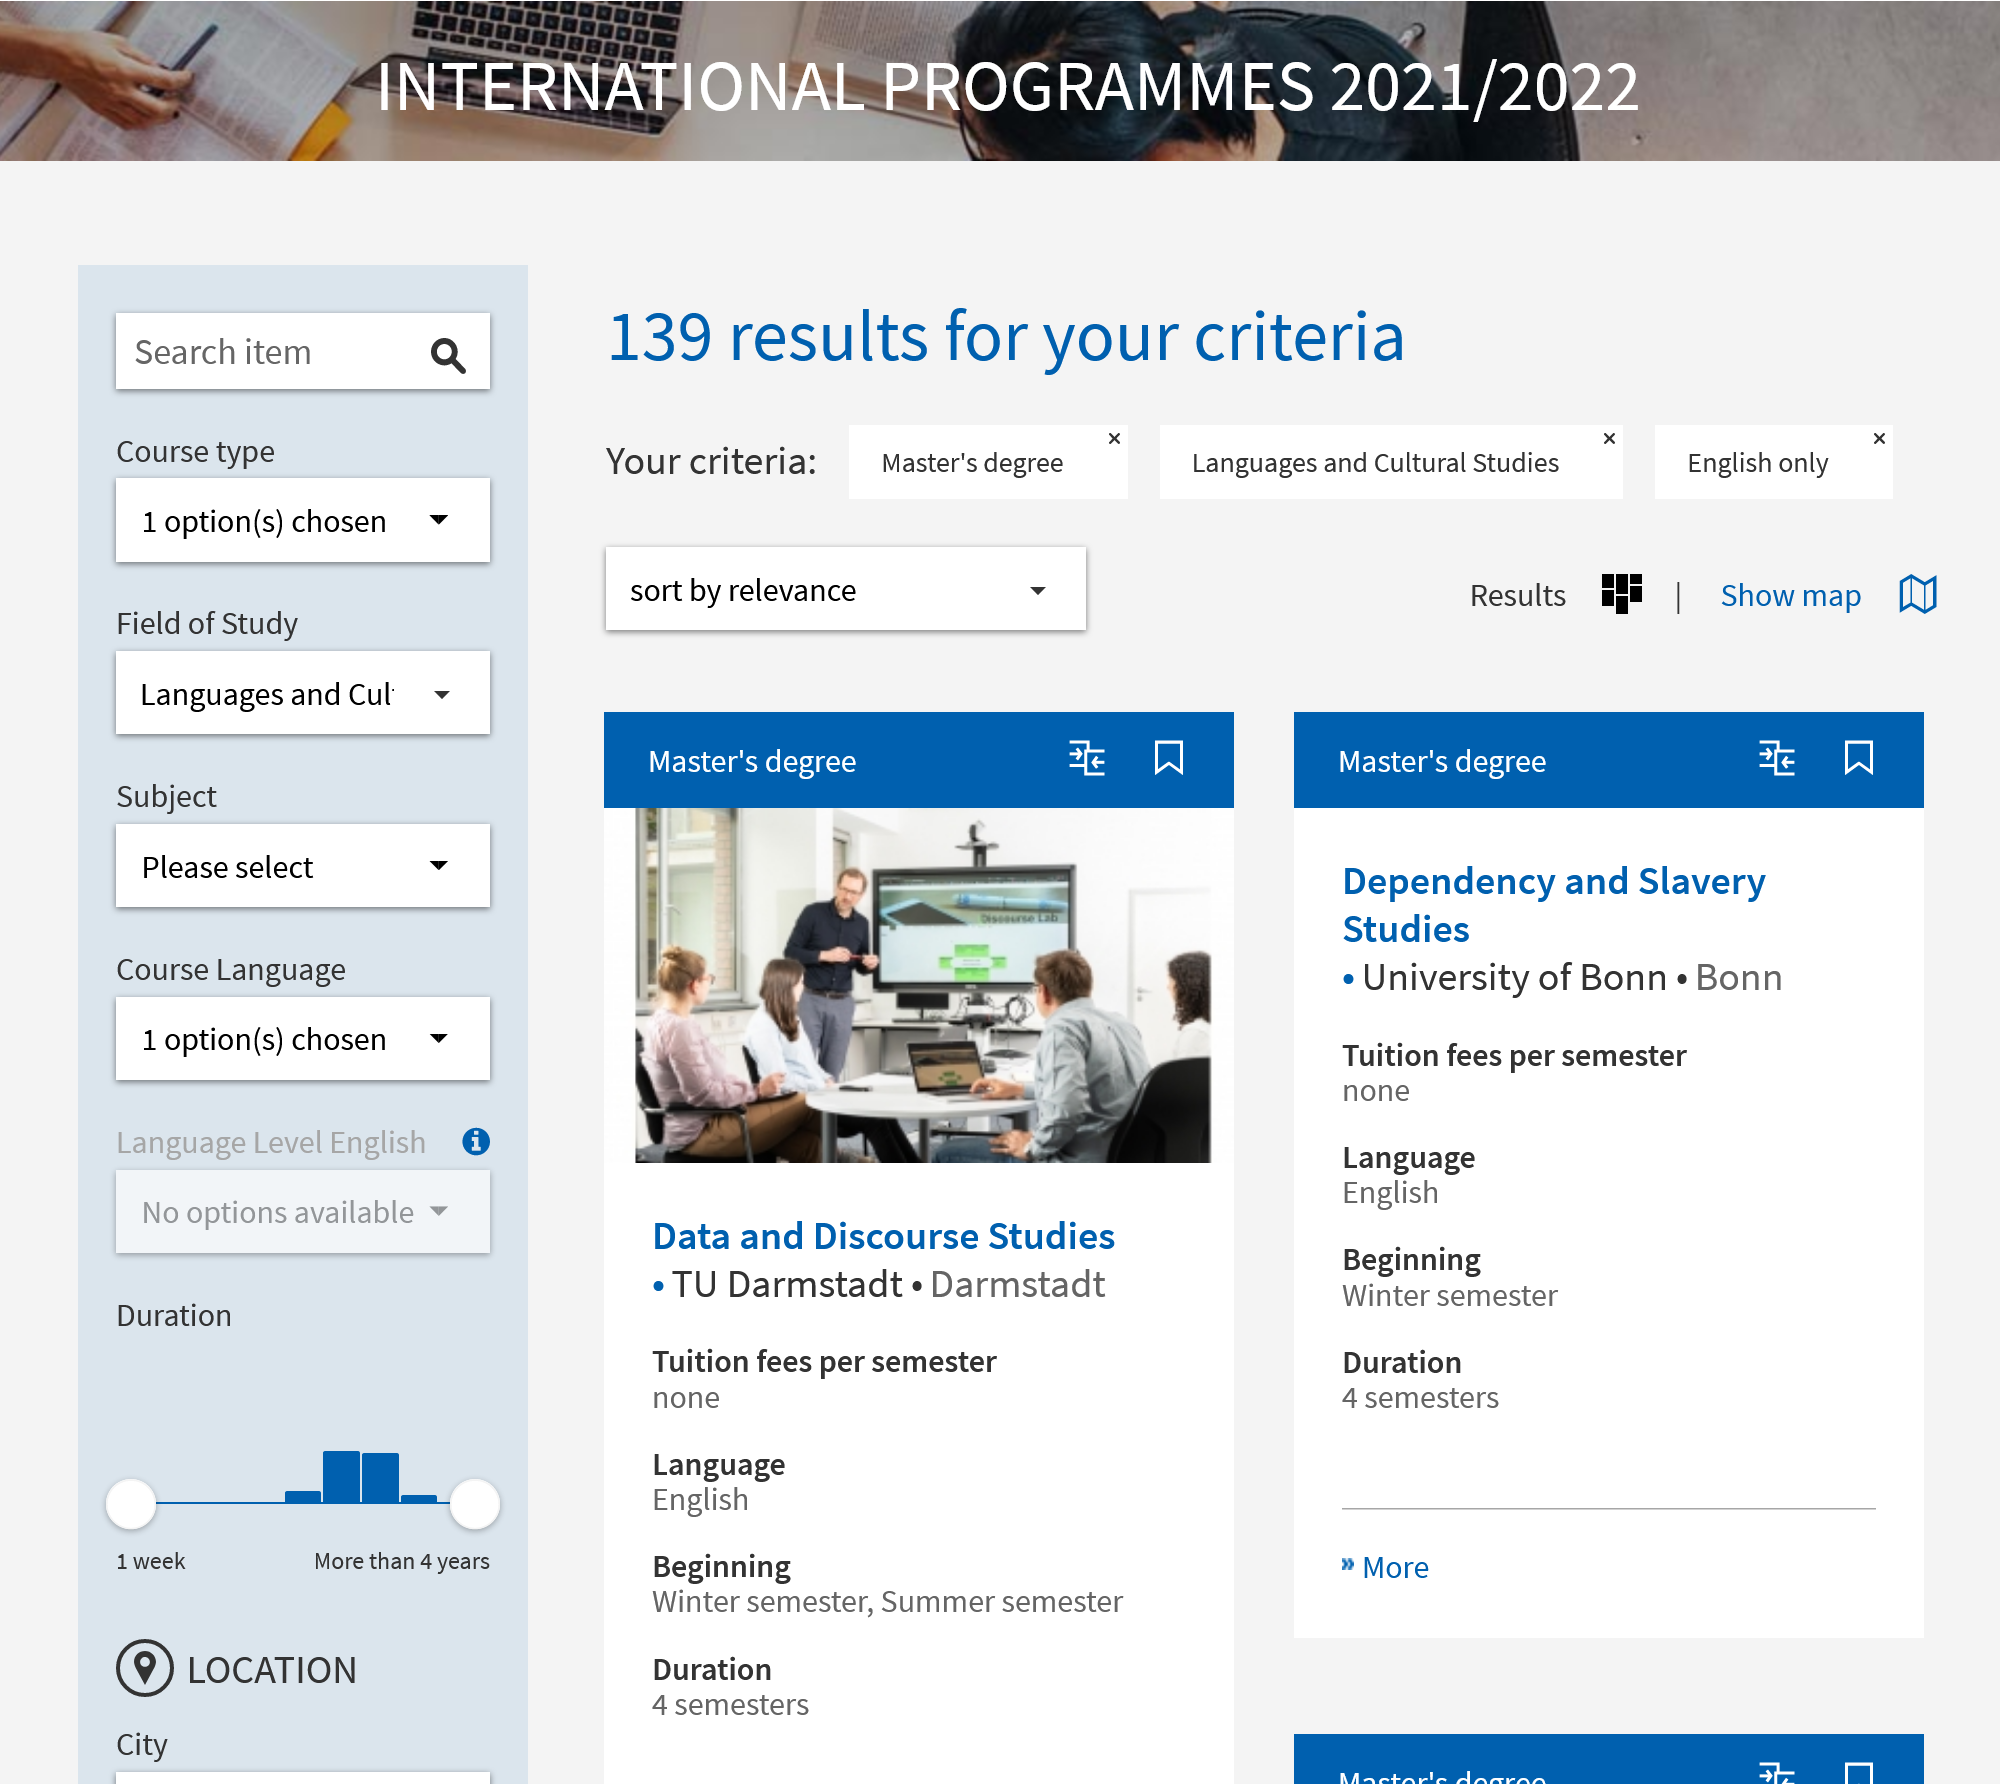
Task: Remove Languages and Cultural Studies criterion
Action: pos(1609,439)
